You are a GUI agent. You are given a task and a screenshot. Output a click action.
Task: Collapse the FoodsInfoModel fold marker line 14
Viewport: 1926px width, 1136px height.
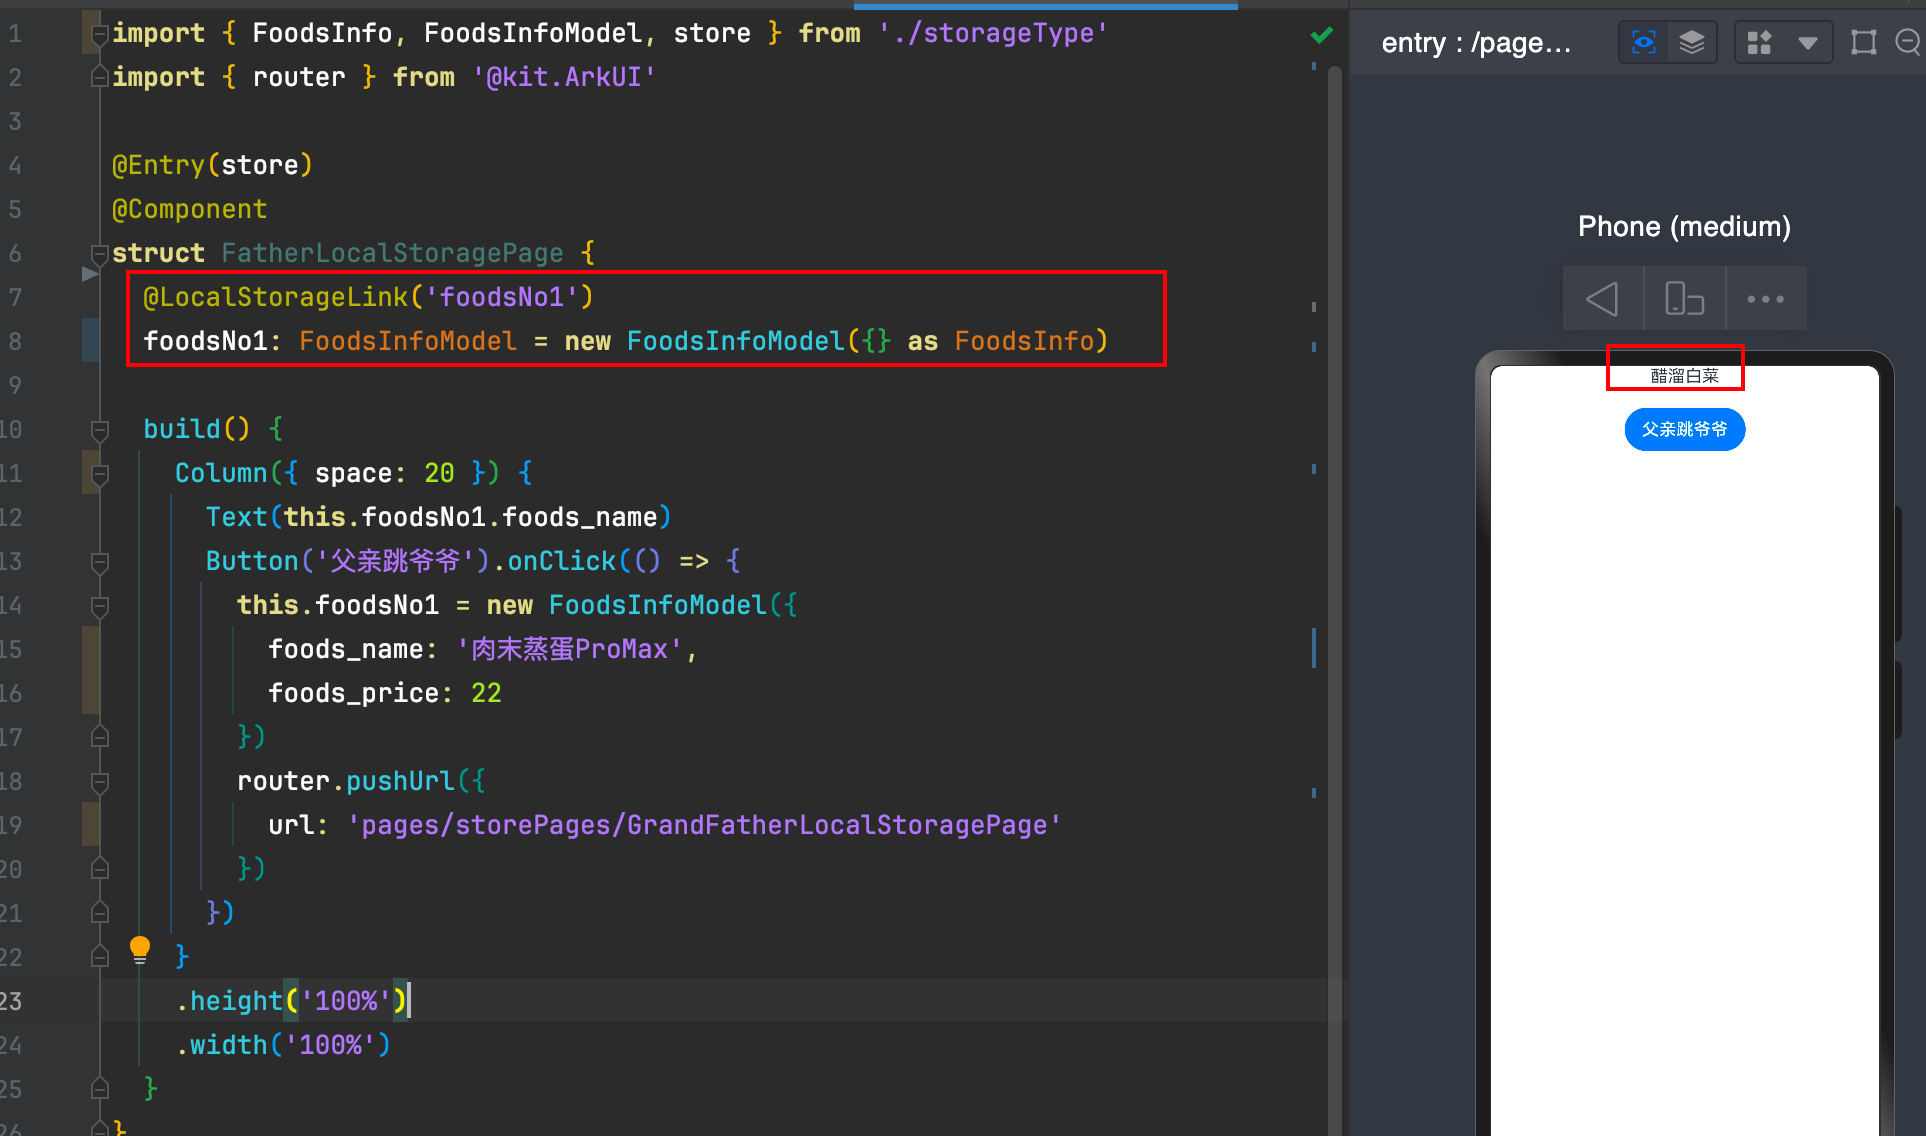[x=100, y=606]
